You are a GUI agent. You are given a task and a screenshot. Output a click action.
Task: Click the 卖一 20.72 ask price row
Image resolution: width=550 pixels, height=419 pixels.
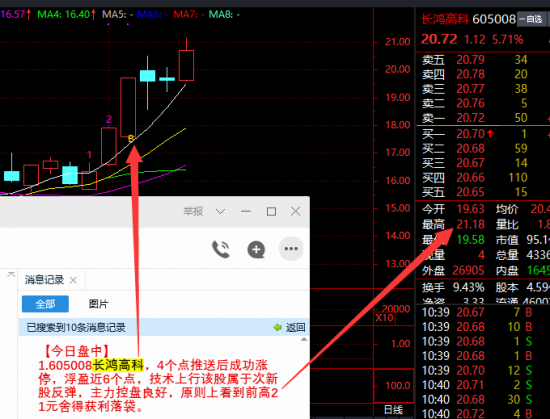point(482,118)
